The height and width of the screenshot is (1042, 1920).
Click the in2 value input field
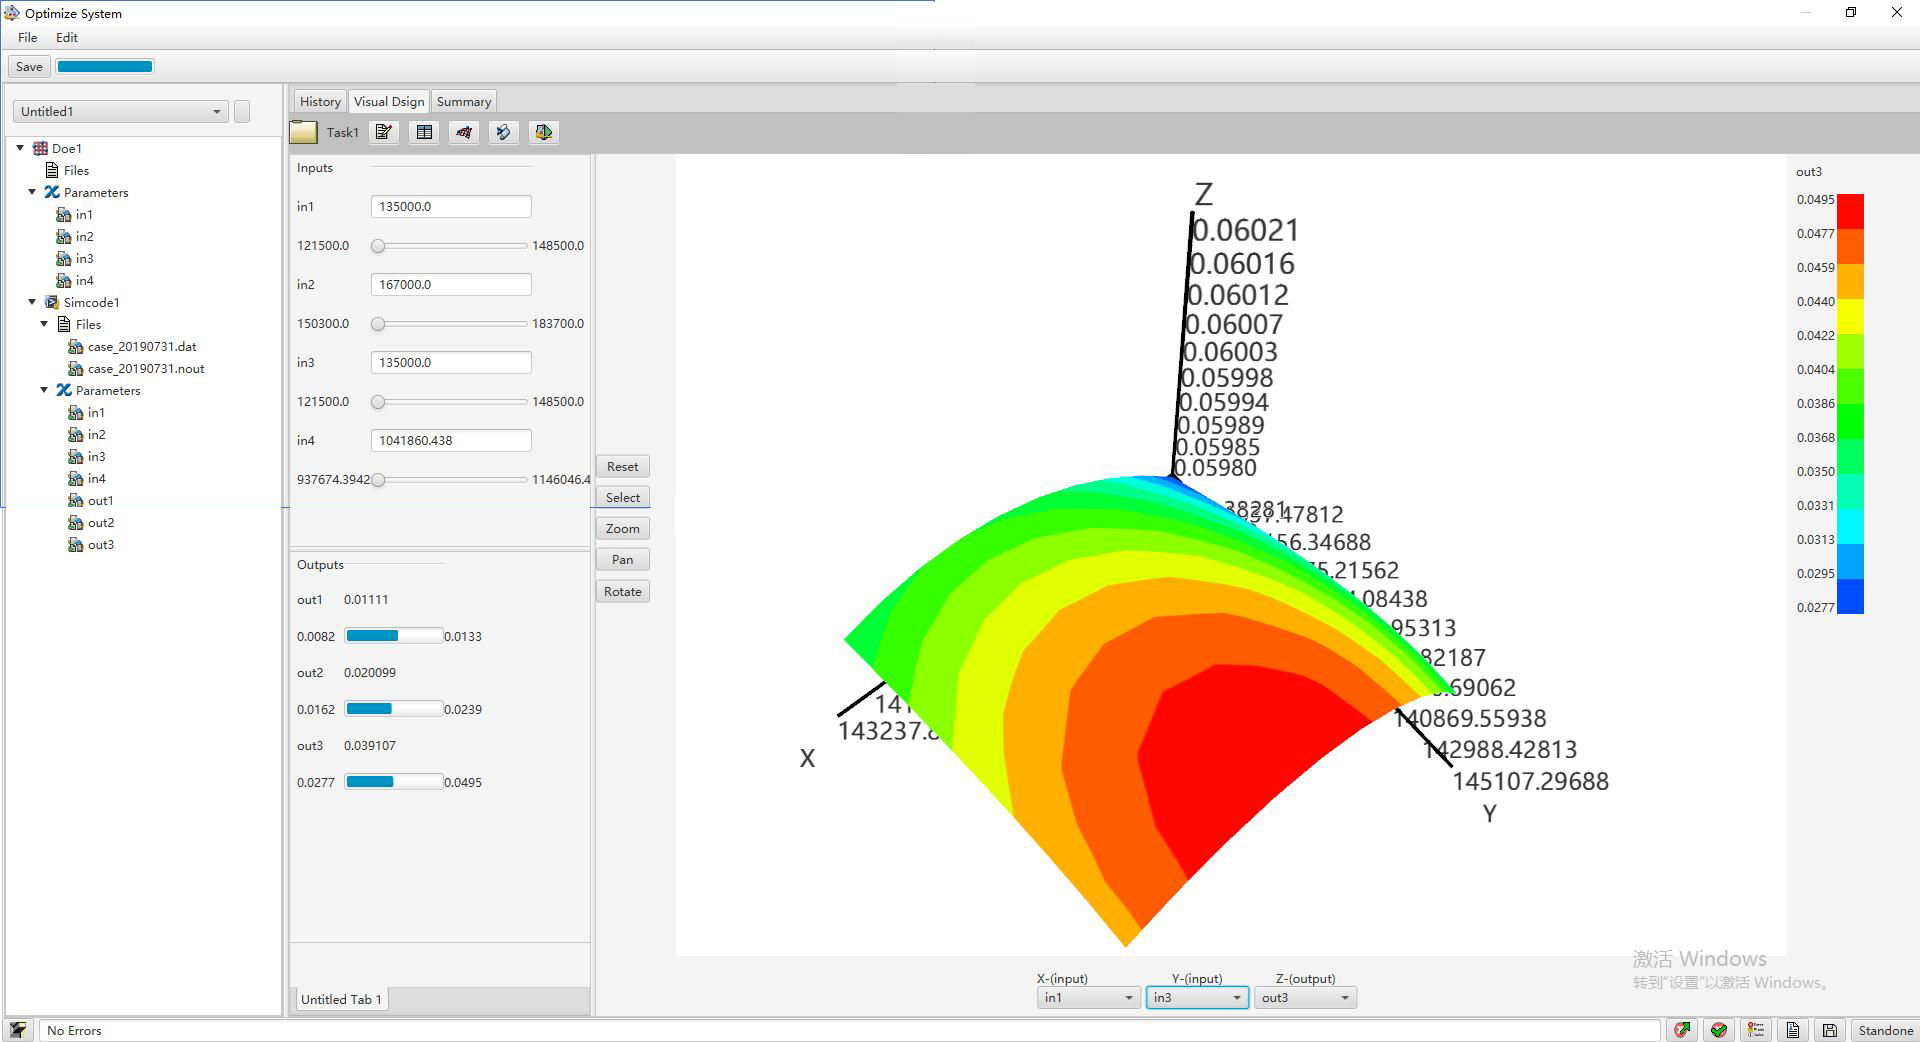click(x=451, y=284)
